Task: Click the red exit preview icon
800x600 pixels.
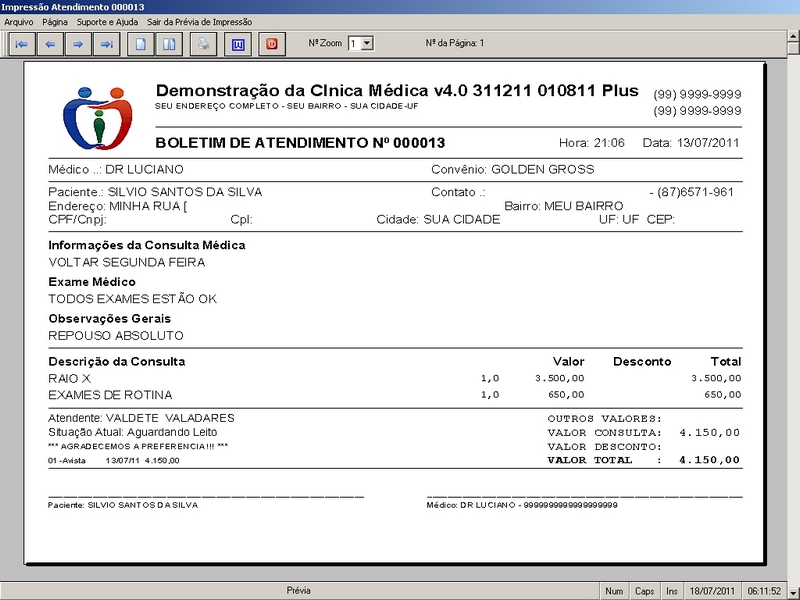Action: [x=272, y=44]
